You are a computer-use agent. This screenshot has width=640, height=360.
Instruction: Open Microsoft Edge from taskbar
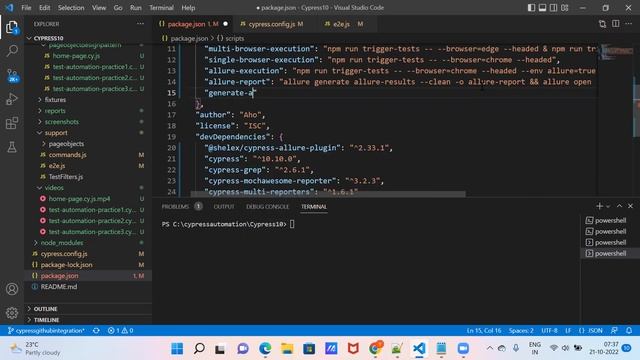[x=265, y=349]
